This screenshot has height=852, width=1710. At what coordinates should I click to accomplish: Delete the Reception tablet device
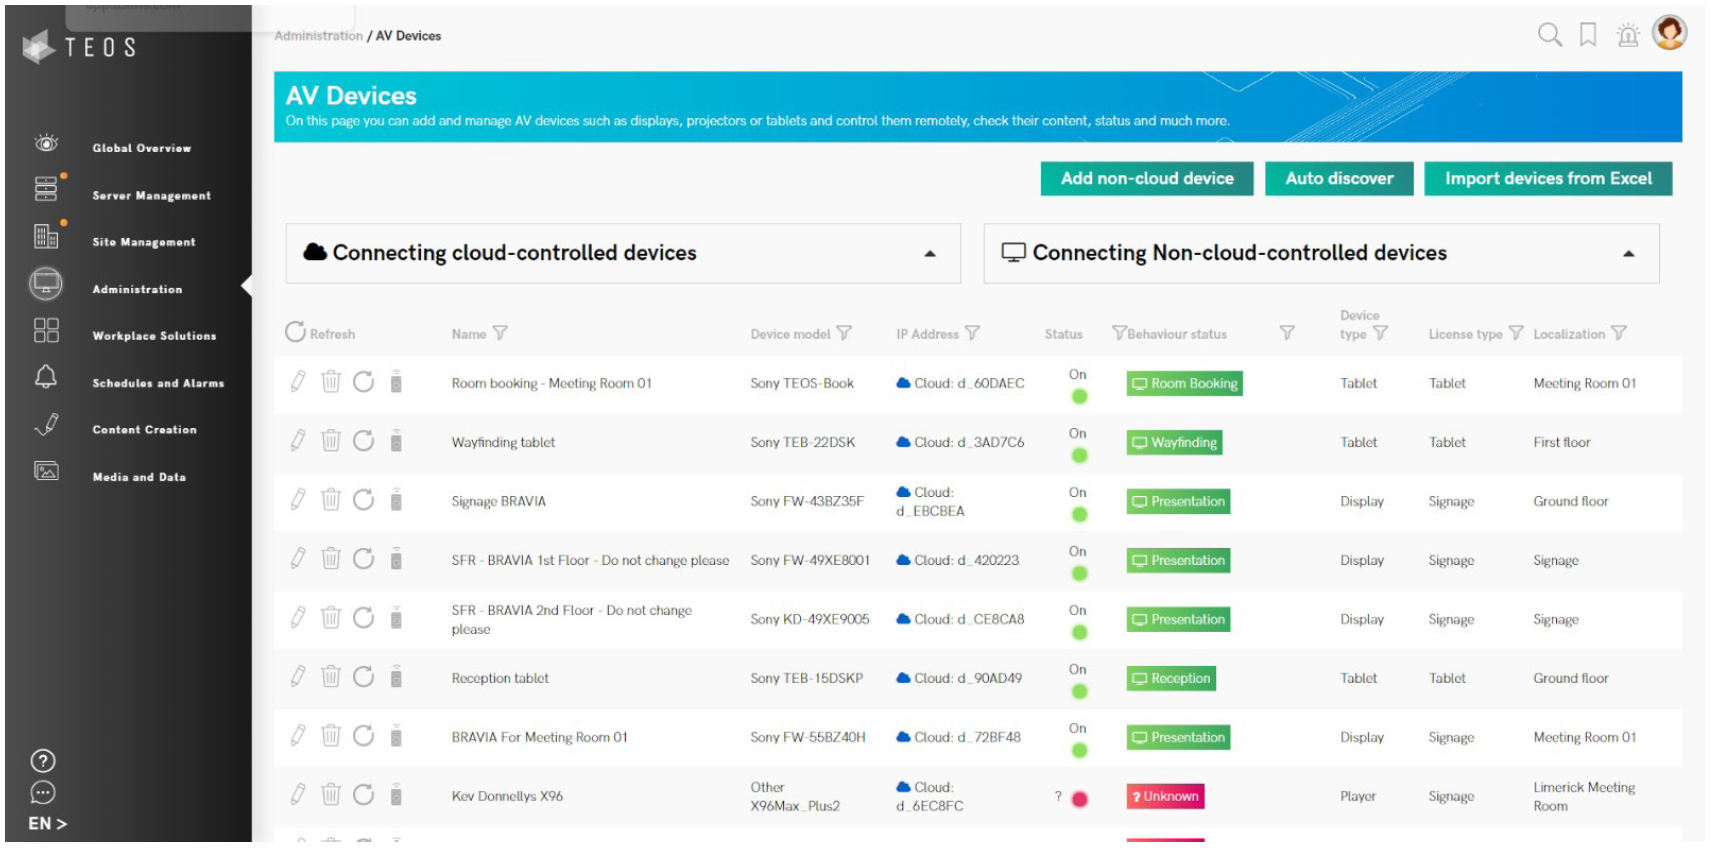click(331, 677)
